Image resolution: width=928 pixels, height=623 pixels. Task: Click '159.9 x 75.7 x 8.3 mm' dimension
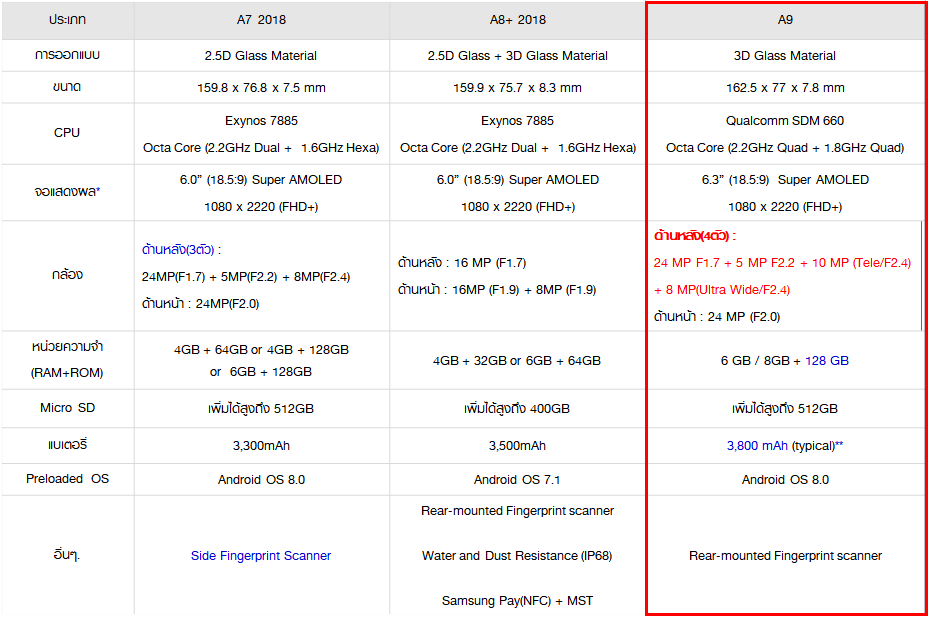click(x=518, y=88)
